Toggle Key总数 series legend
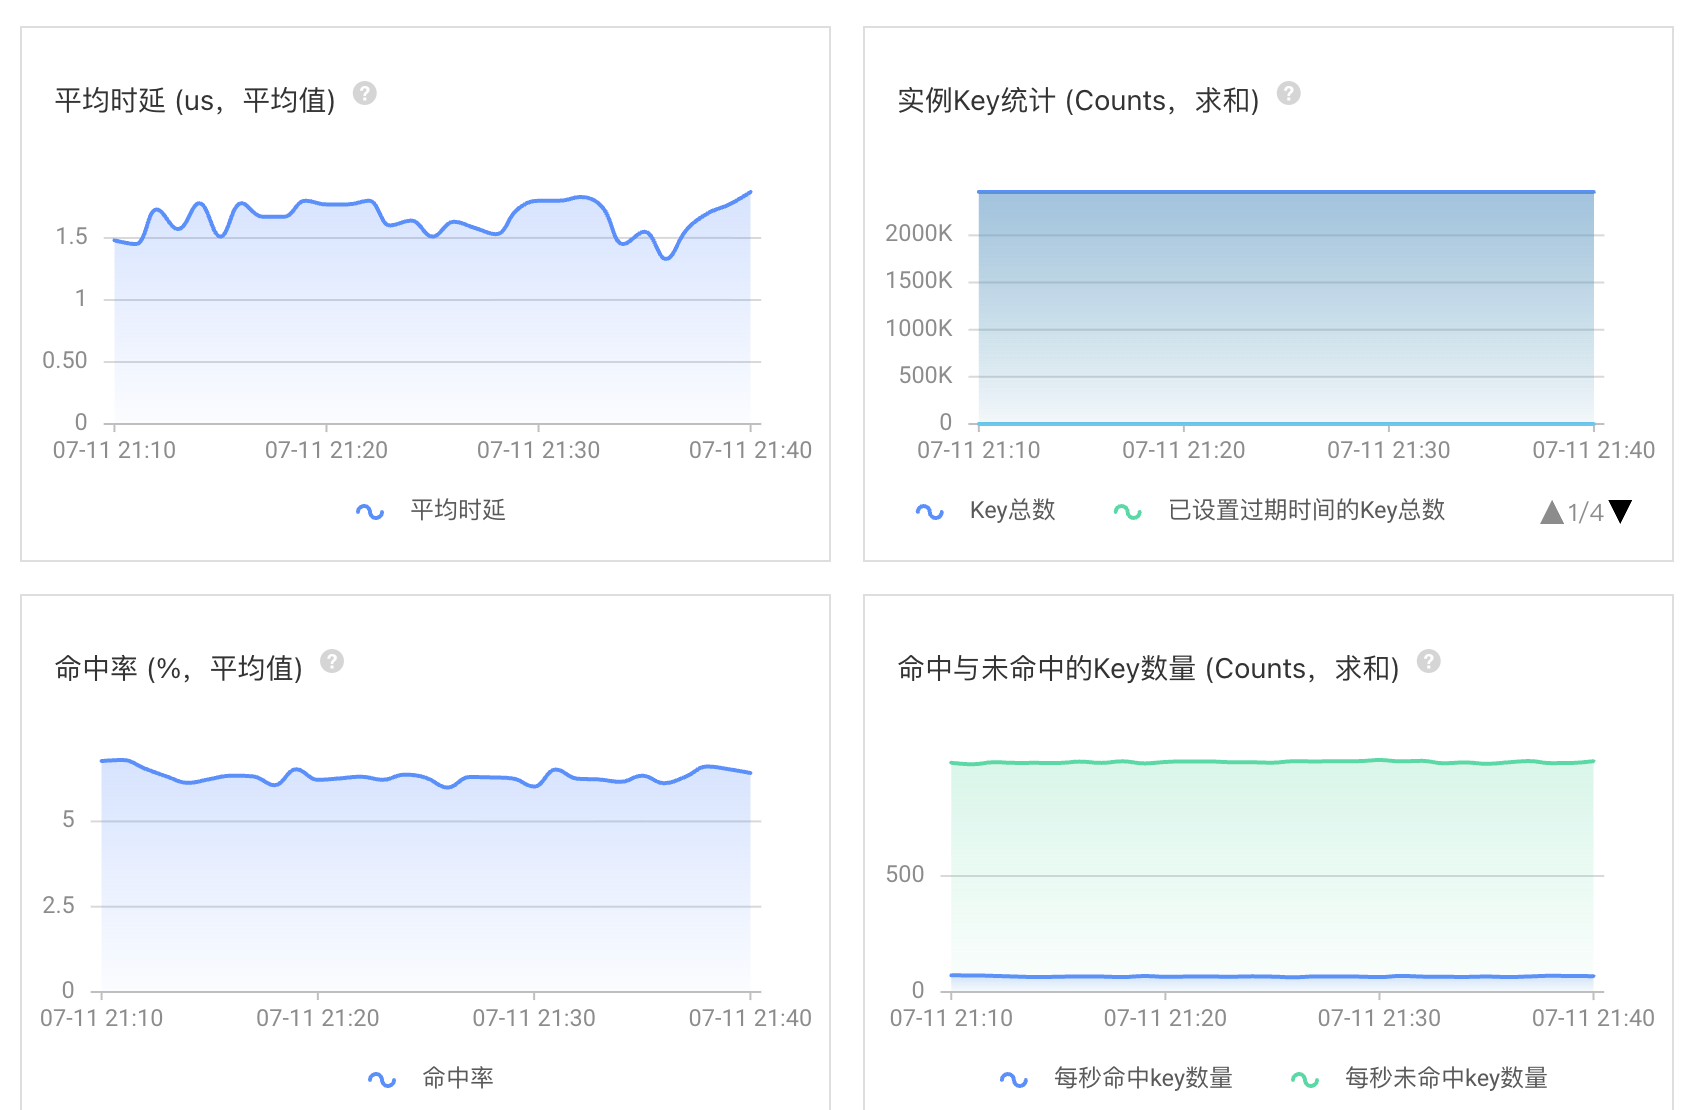The width and height of the screenshot is (1682, 1110). pos(986,510)
